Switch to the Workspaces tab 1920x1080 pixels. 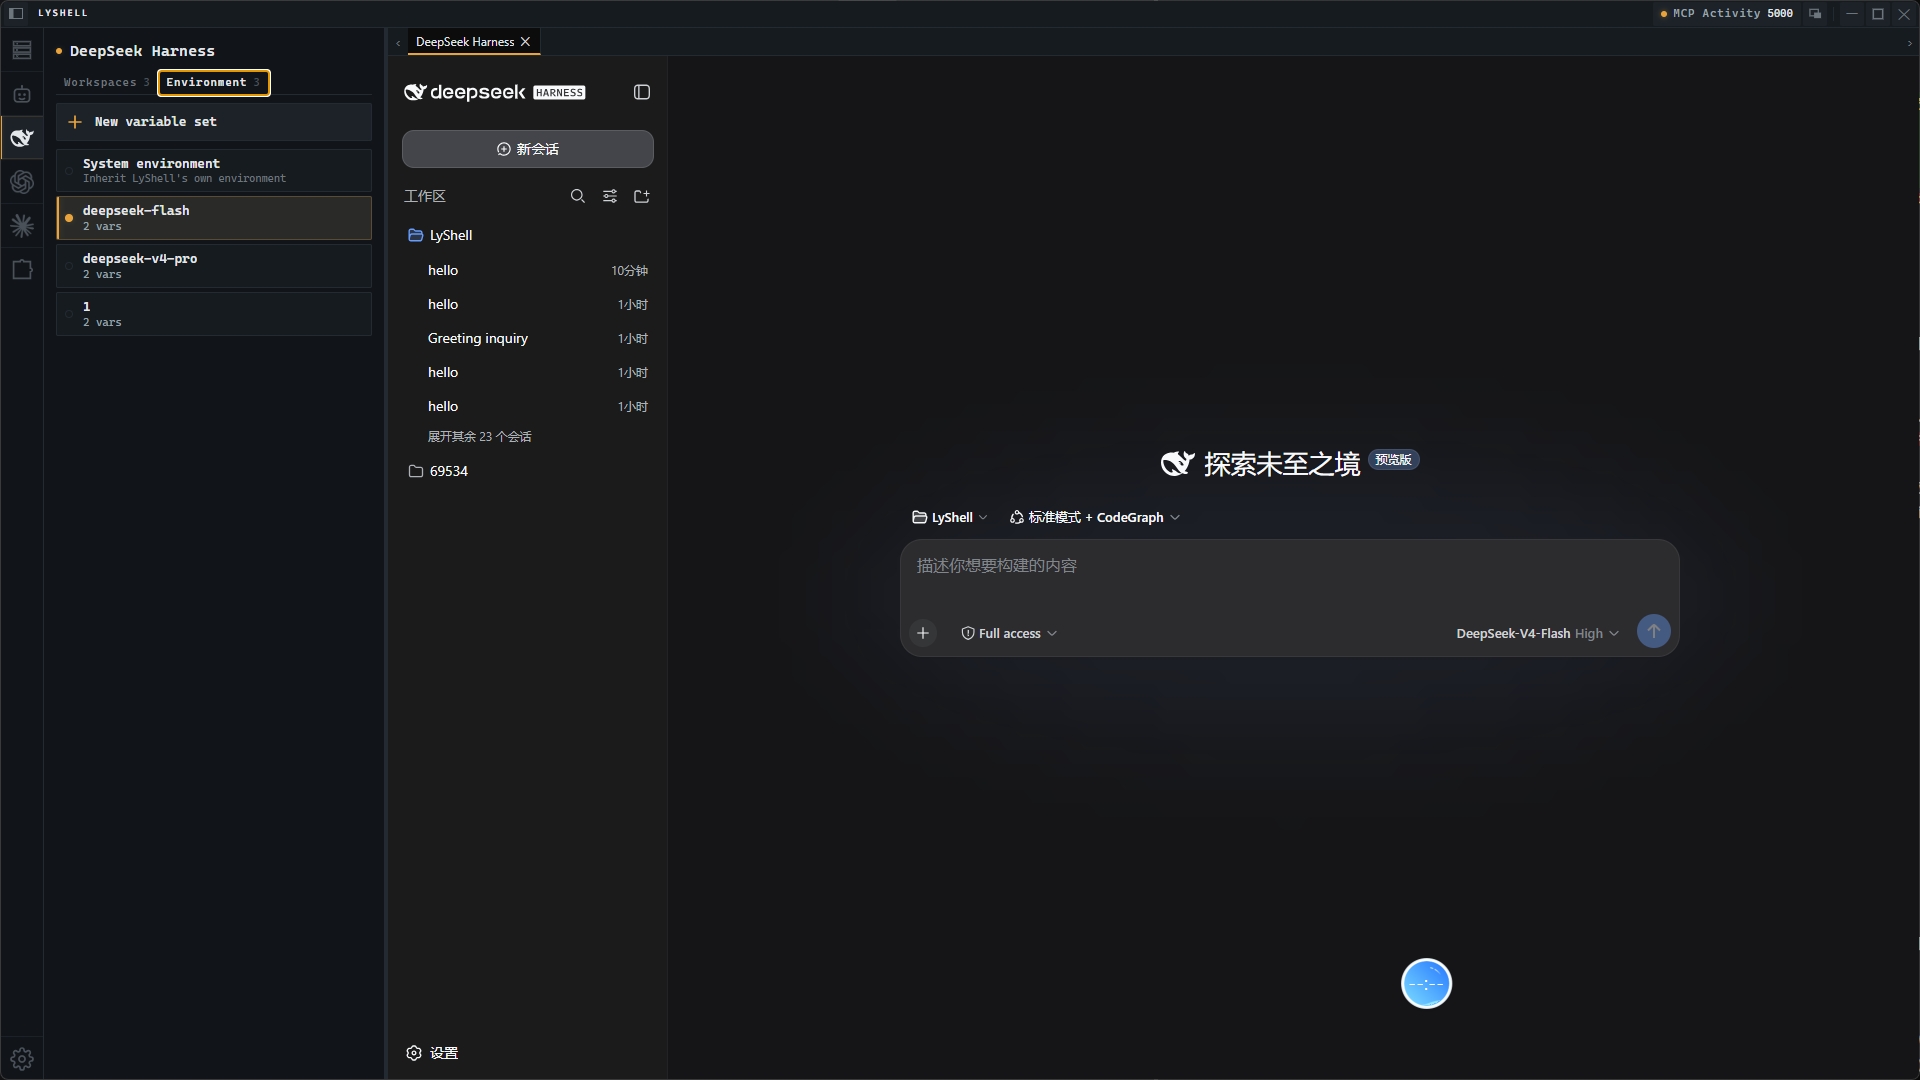tap(106, 82)
